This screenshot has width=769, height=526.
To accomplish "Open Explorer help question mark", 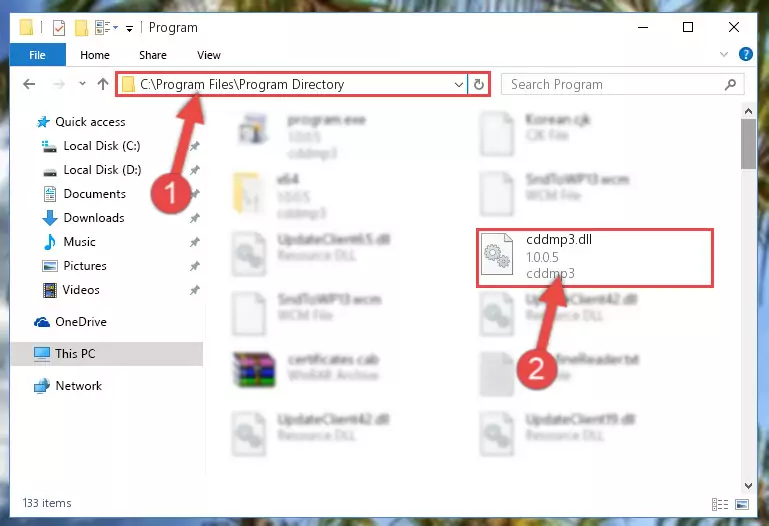I will [745, 54].
